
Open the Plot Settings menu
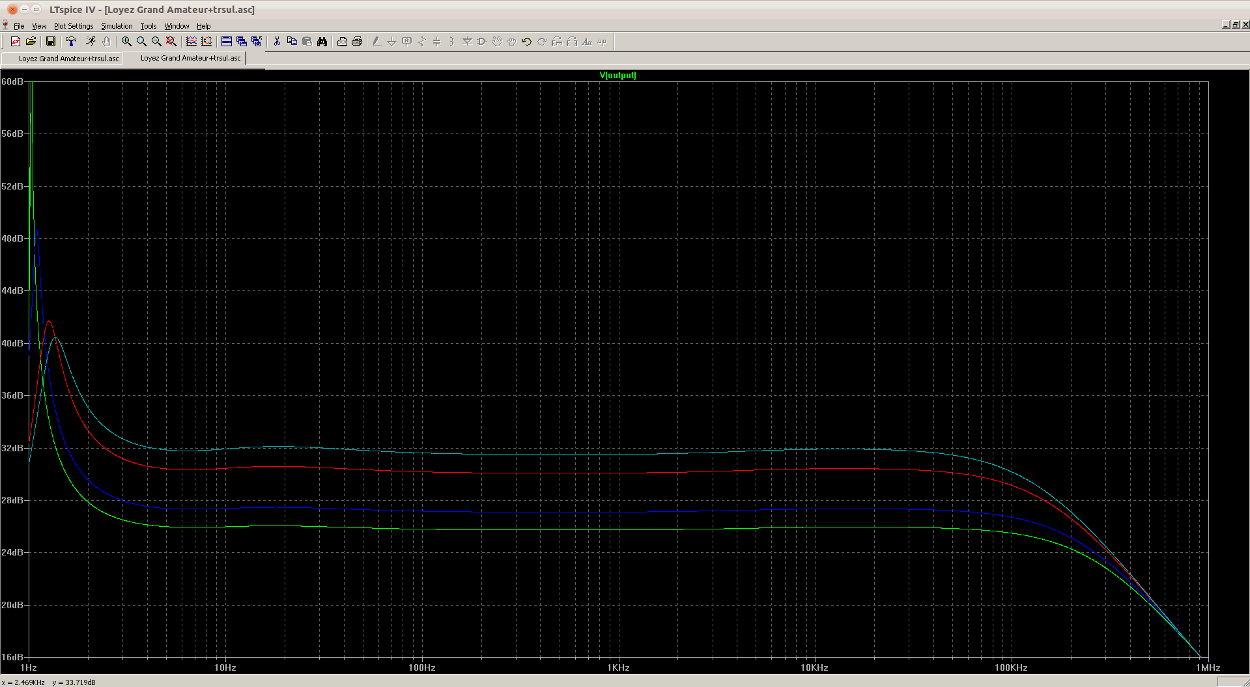coord(74,26)
